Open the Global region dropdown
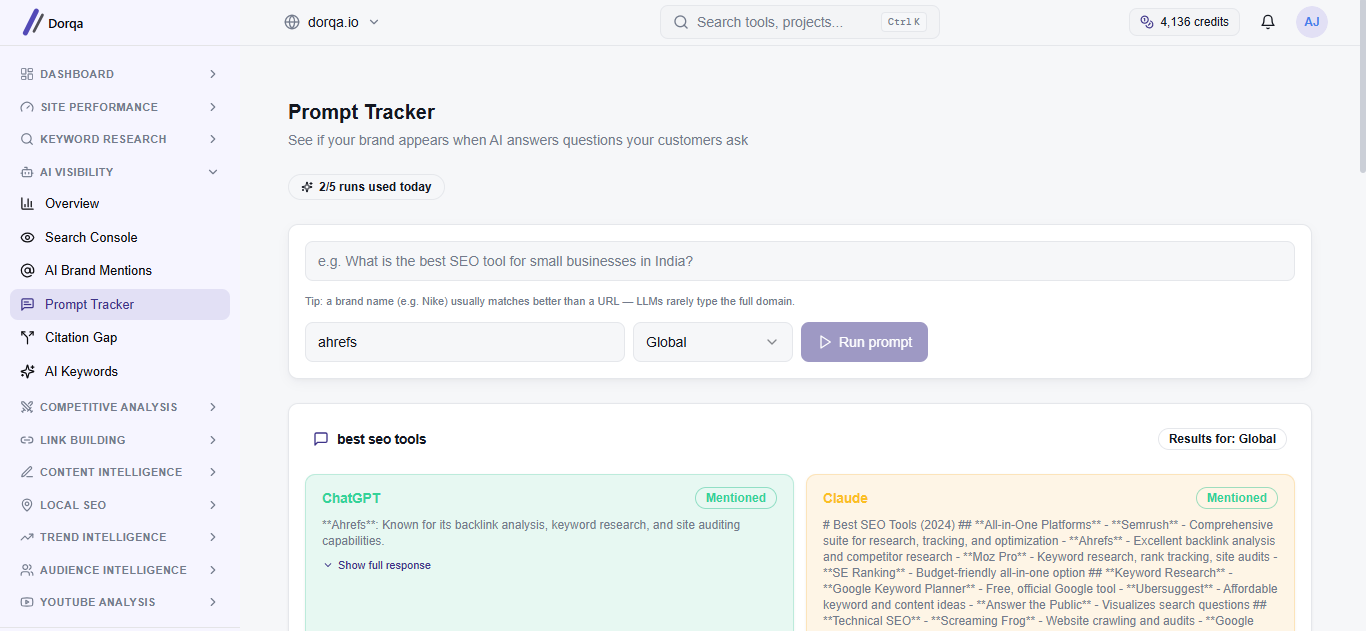 pos(713,342)
